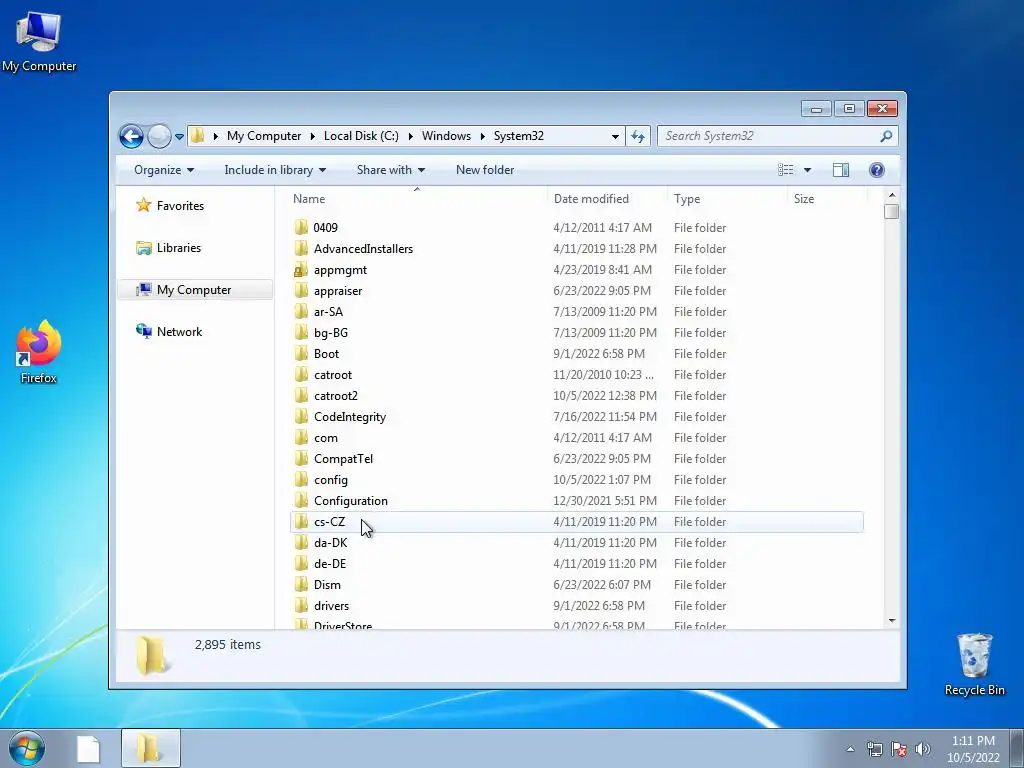Select the catroot2 folder icon

[x=301, y=396]
